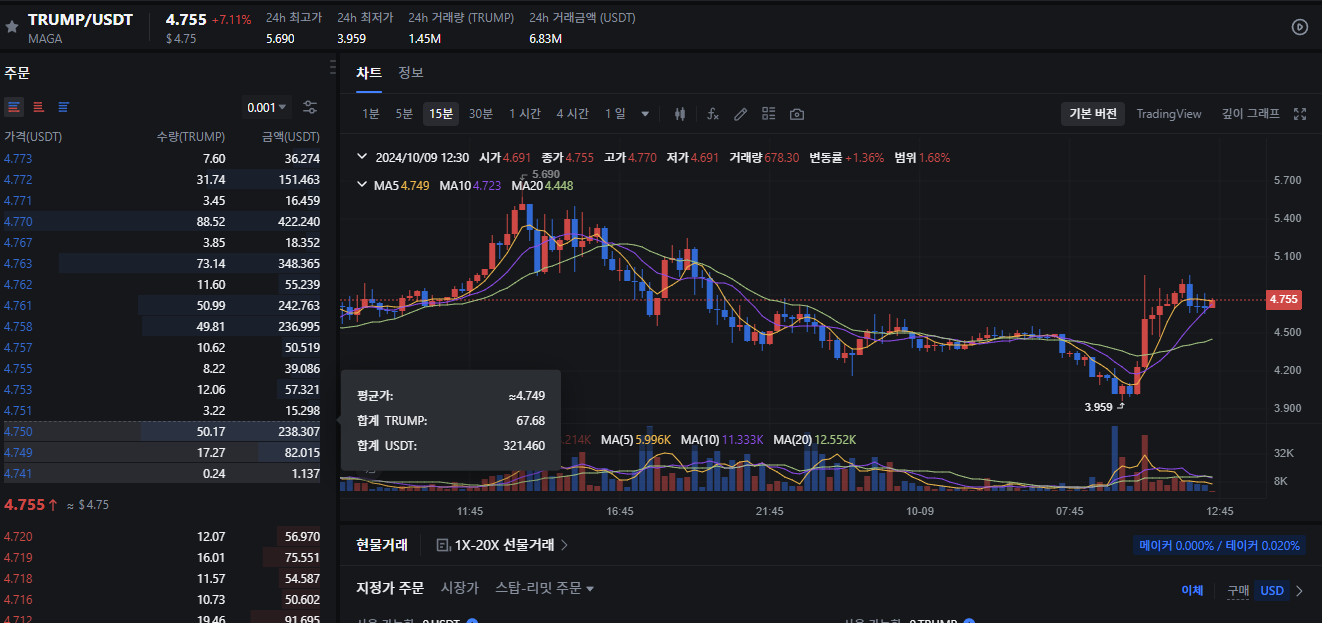Switch chart to TradingView mode
Viewport: 1322px width, 623px height.
pos(1169,114)
